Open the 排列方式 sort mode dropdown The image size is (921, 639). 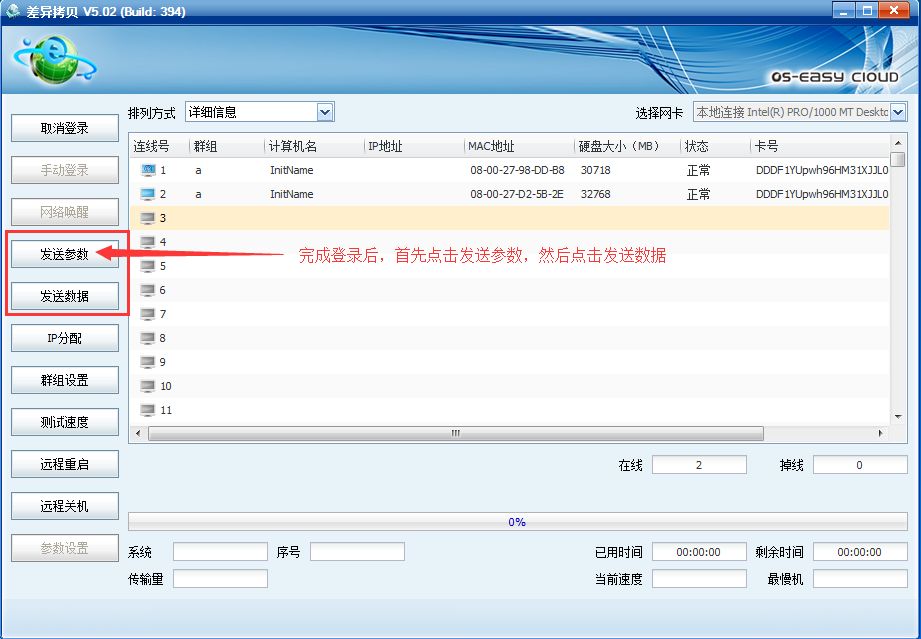click(x=324, y=112)
